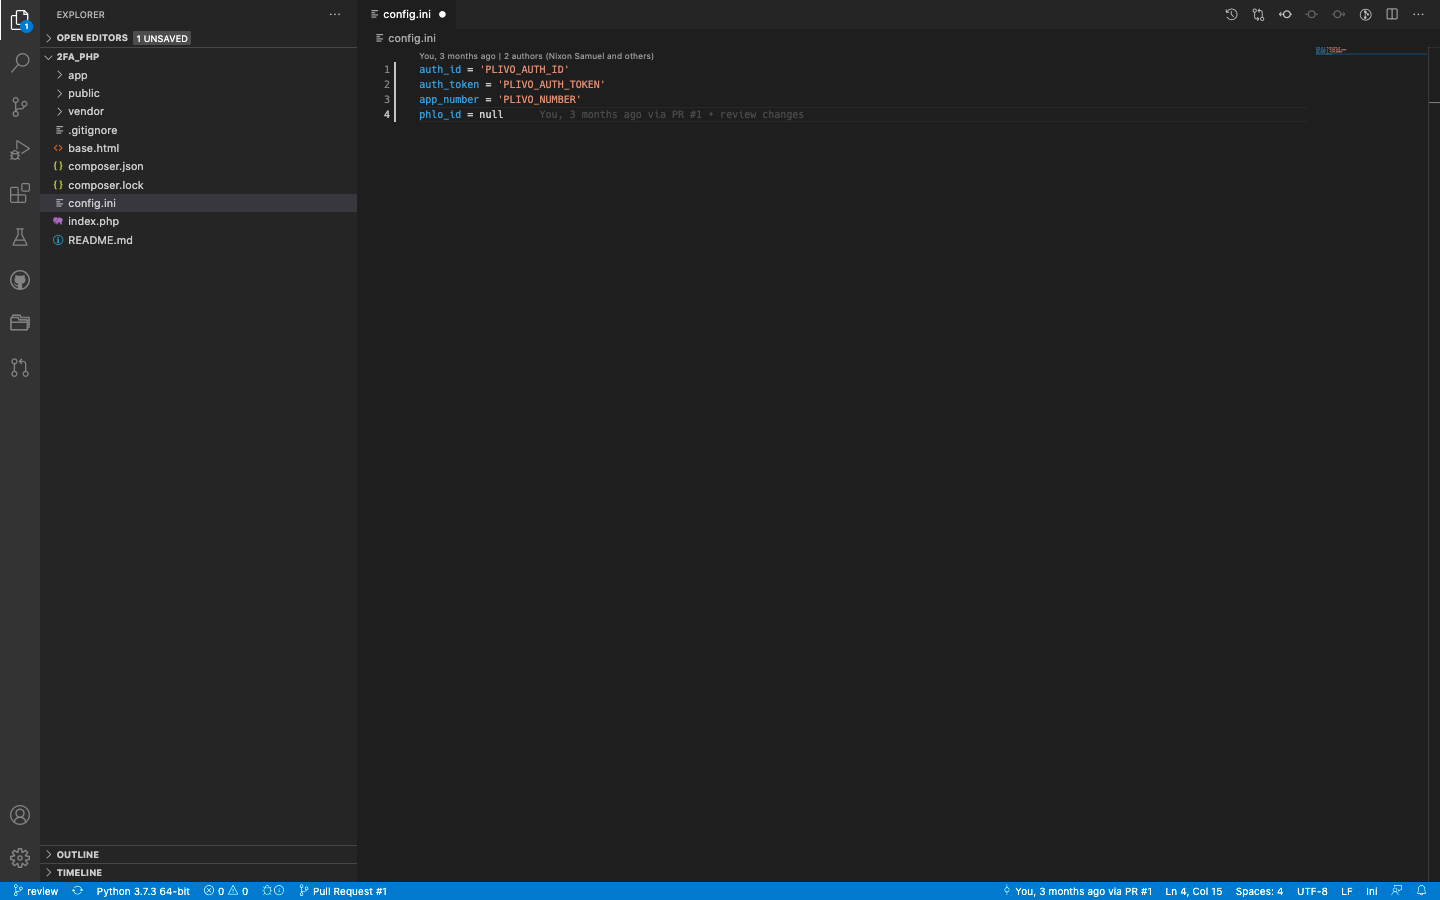
Task: Open the Search view in the activity bar
Action: click(x=20, y=62)
